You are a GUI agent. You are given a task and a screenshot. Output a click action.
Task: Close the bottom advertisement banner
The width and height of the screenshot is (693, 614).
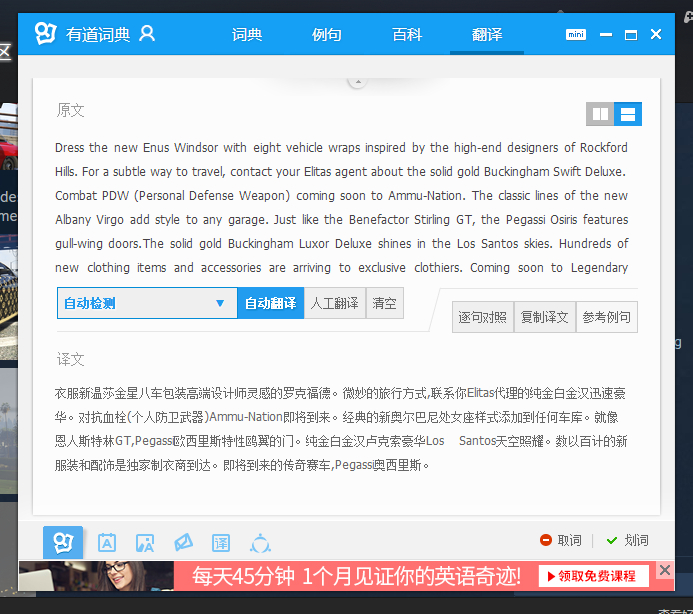[x=665, y=570]
